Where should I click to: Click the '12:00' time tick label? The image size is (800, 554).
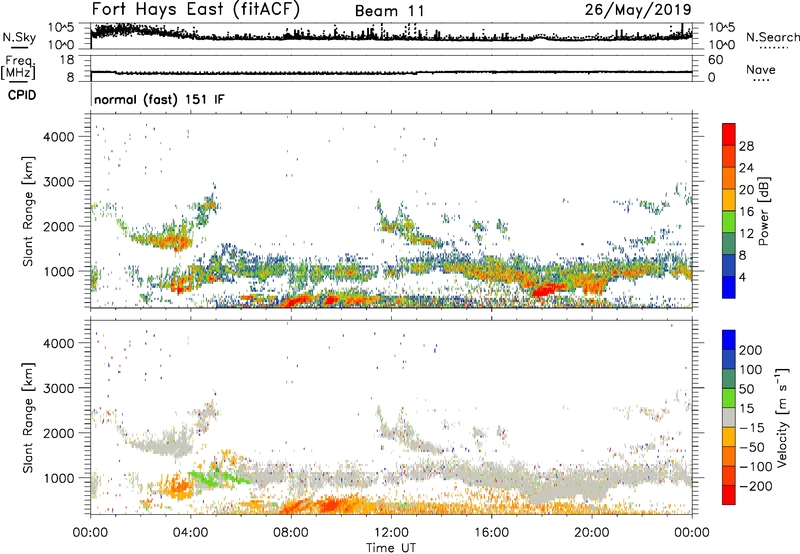pos(391,533)
